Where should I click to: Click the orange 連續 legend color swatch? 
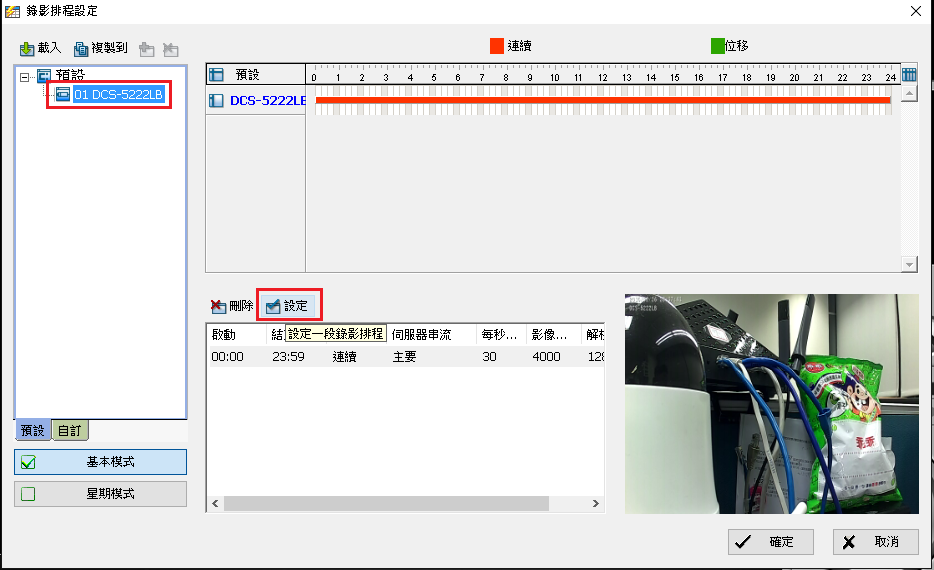click(x=496, y=46)
